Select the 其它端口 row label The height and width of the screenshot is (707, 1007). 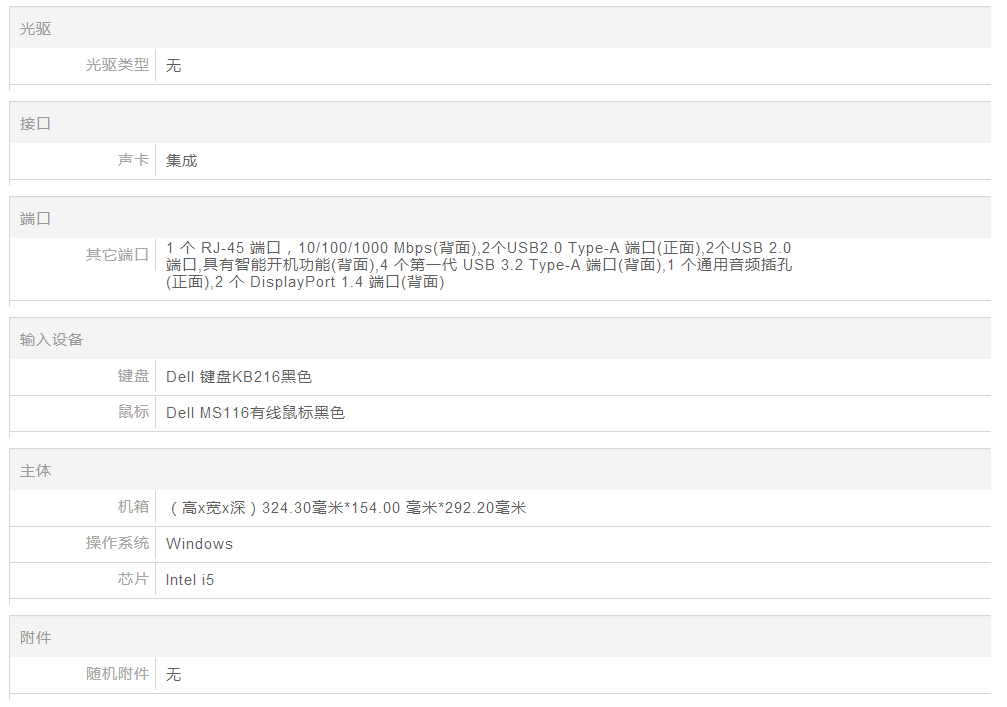point(117,255)
